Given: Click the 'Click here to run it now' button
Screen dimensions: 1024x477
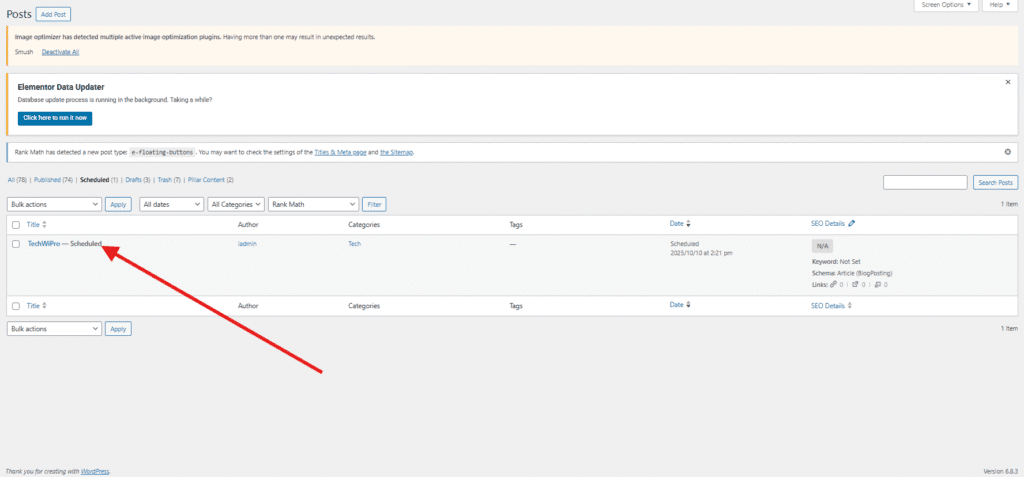Looking at the screenshot, I should tap(55, 118).
